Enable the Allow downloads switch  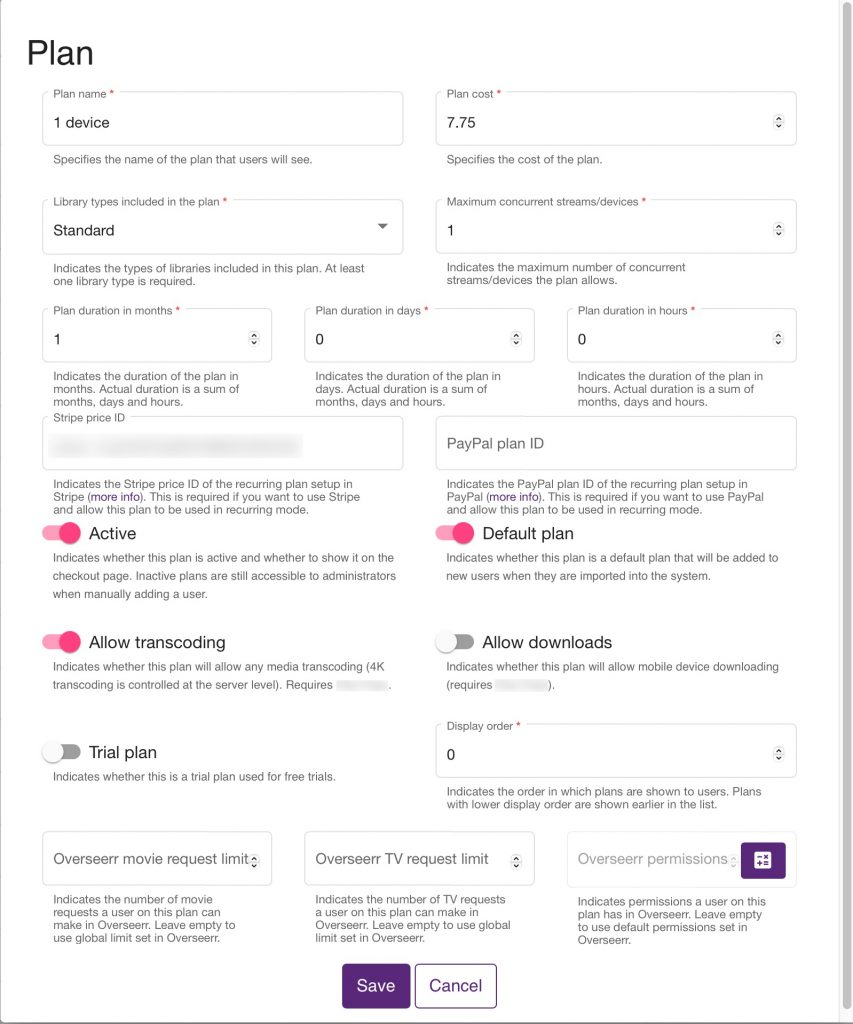coord(455,642)
